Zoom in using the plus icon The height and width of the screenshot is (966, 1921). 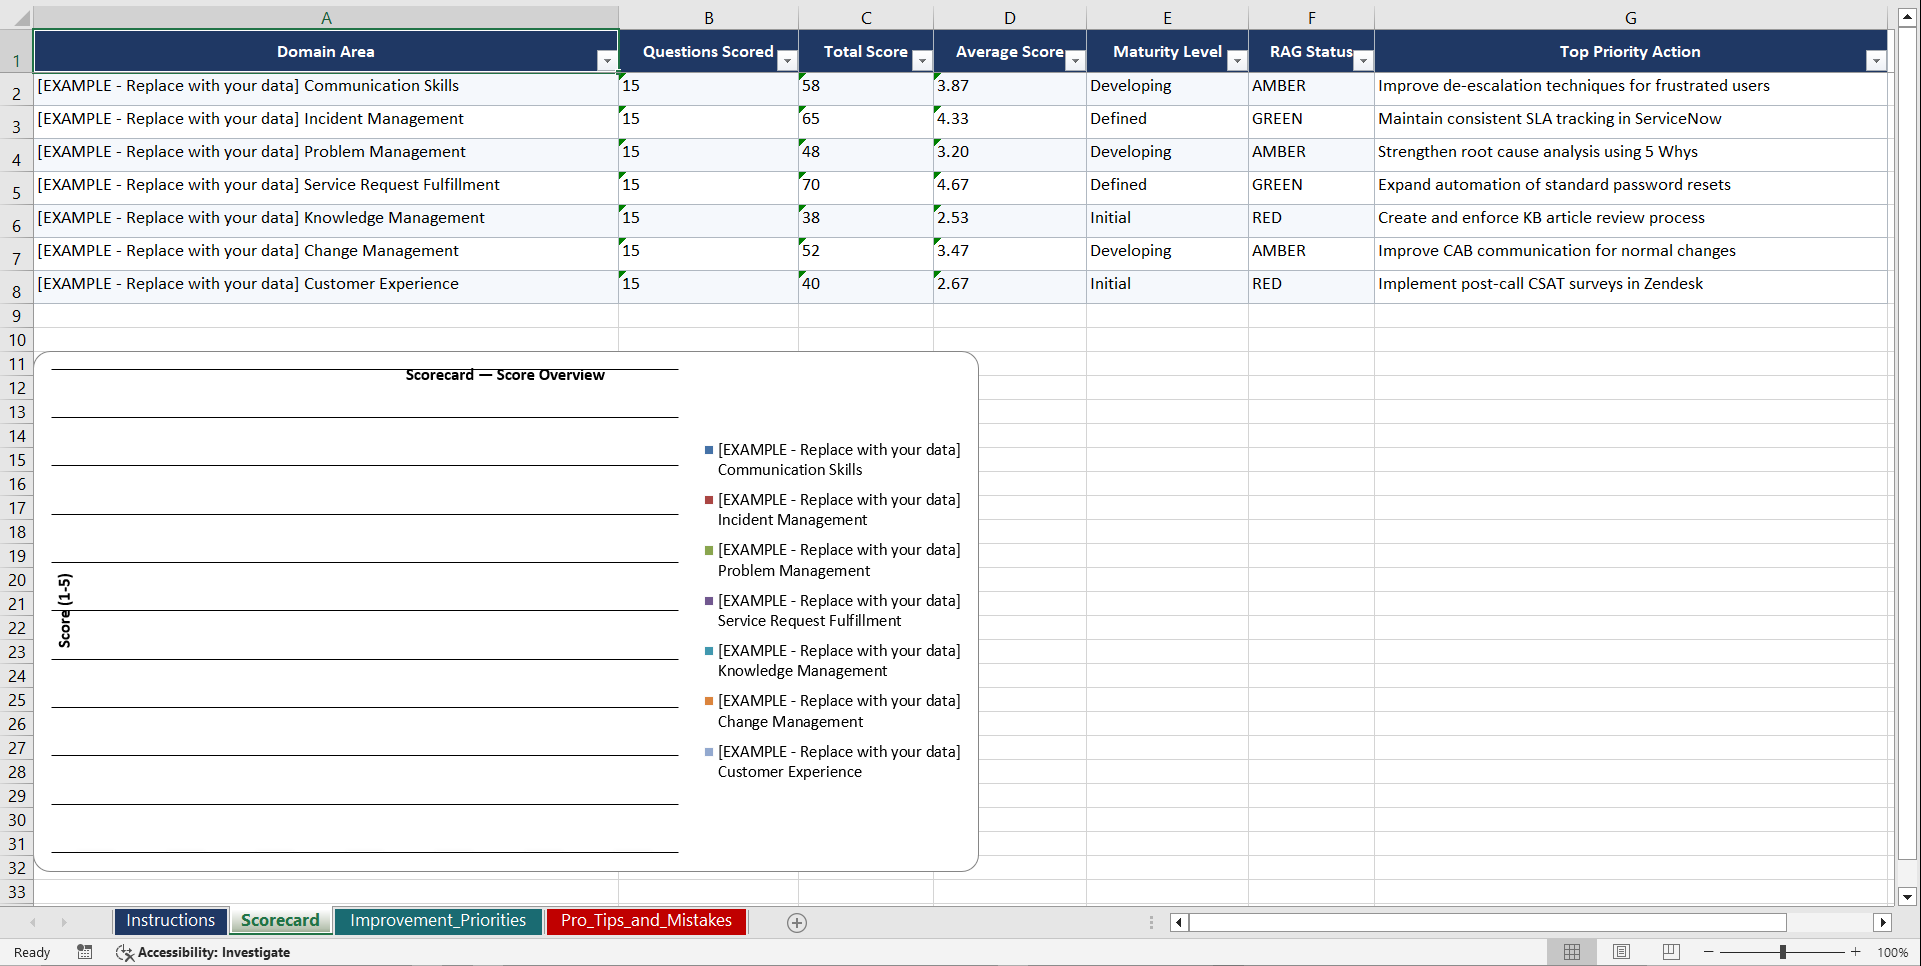pos(1856,952)
